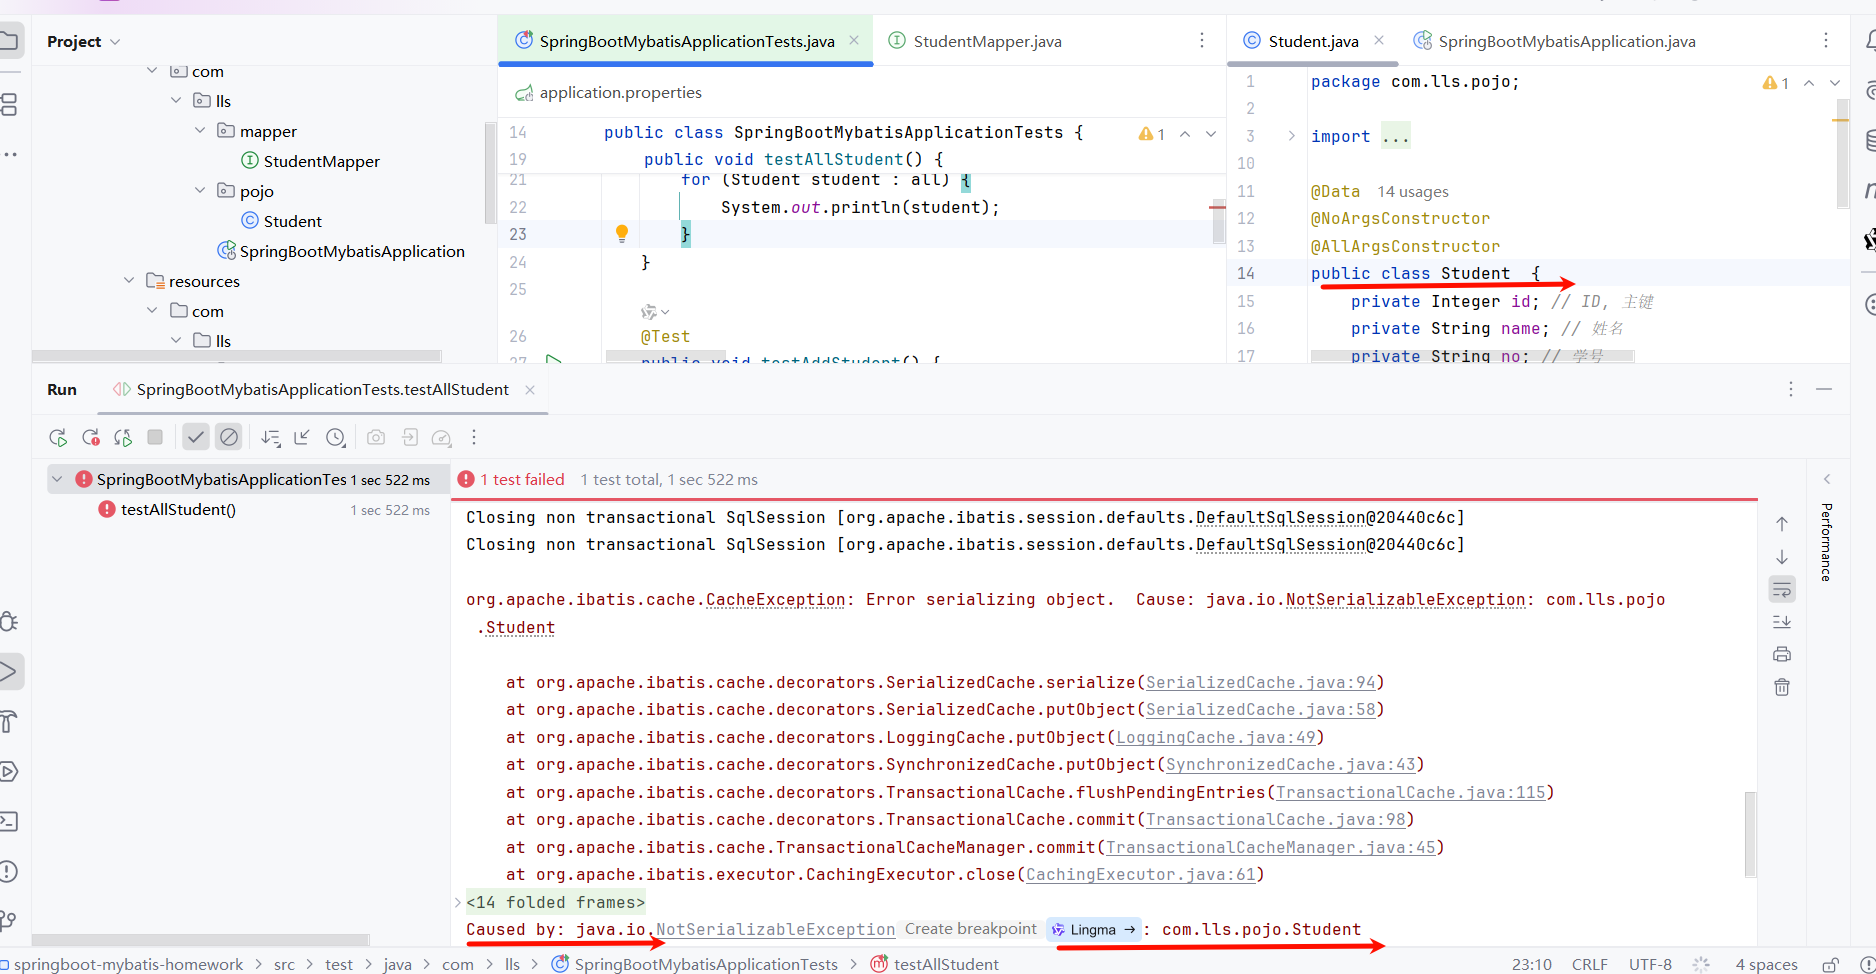Open CachingExecutor.java:61 stack link
Screen dimensions: 1876x974
click(1140, 874)
